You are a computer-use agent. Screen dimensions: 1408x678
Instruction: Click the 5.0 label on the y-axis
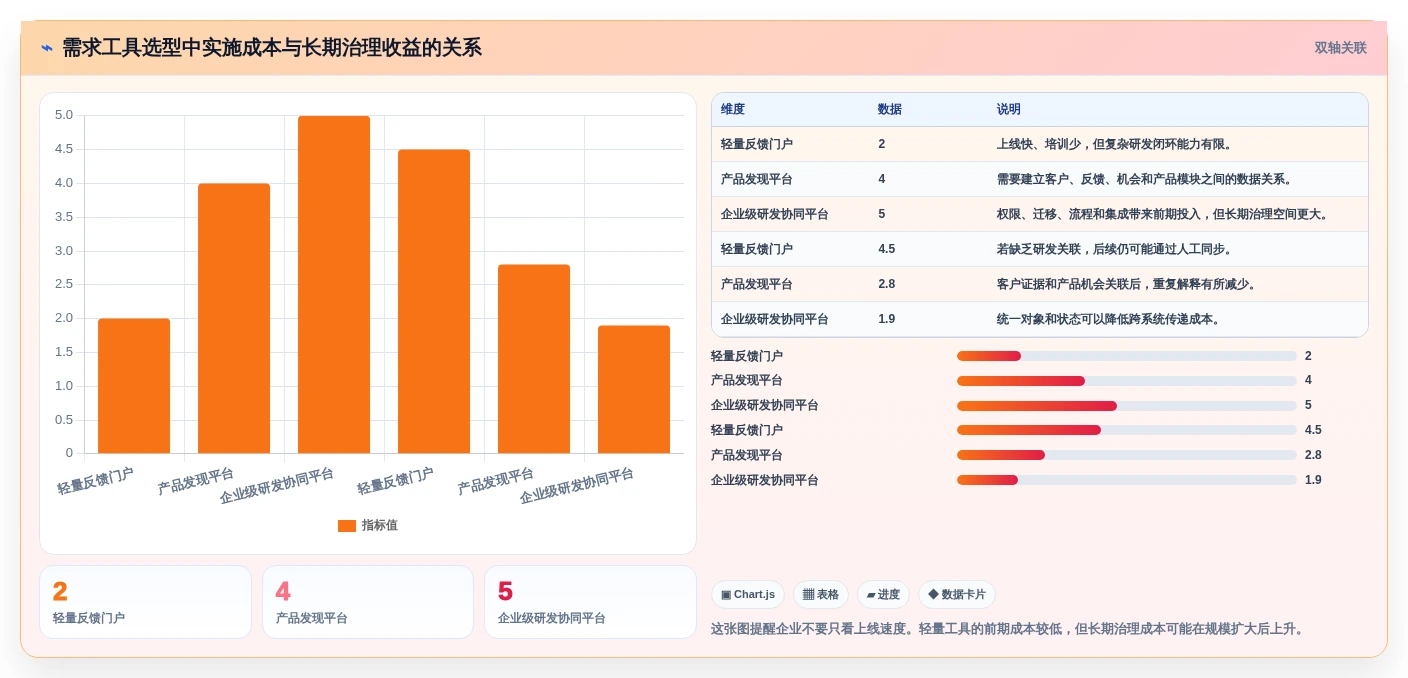click(64, 115)
